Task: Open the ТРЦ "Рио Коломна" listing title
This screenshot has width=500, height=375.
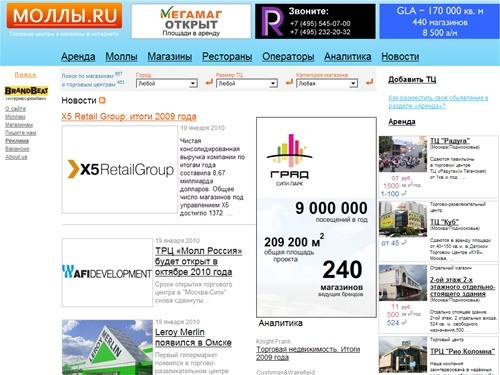Action: tap(462, 351)
